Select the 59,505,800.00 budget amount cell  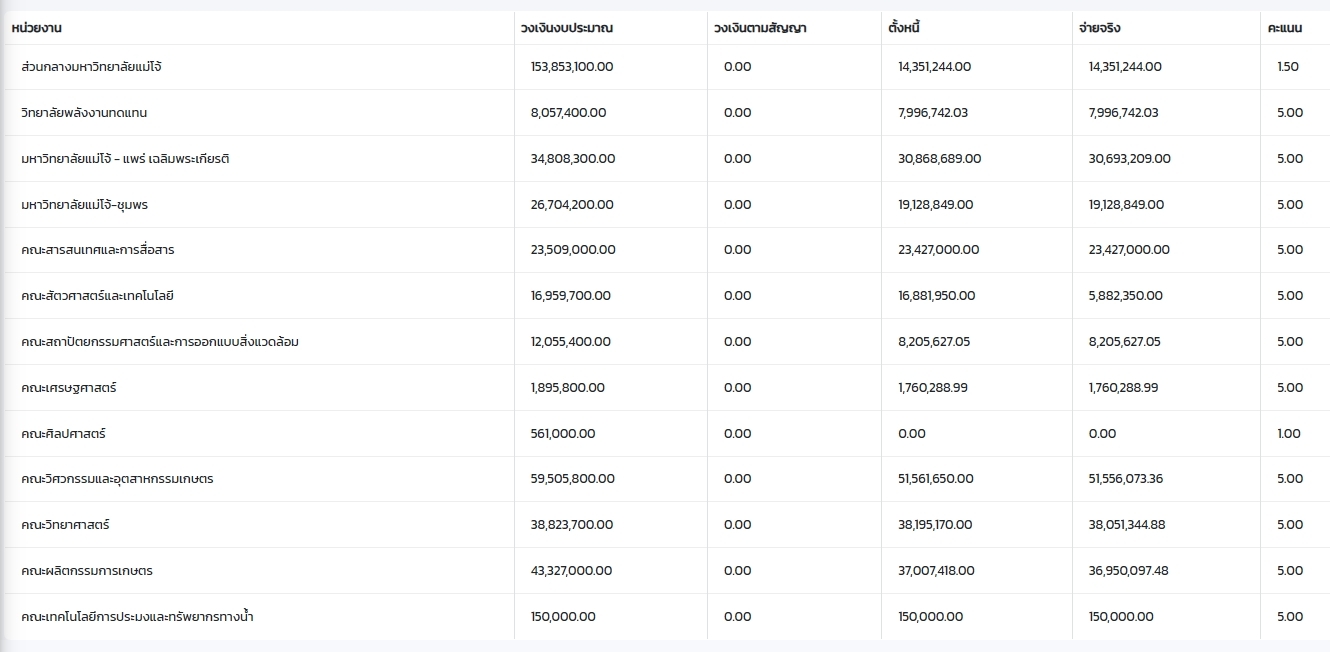coord(573,479)
